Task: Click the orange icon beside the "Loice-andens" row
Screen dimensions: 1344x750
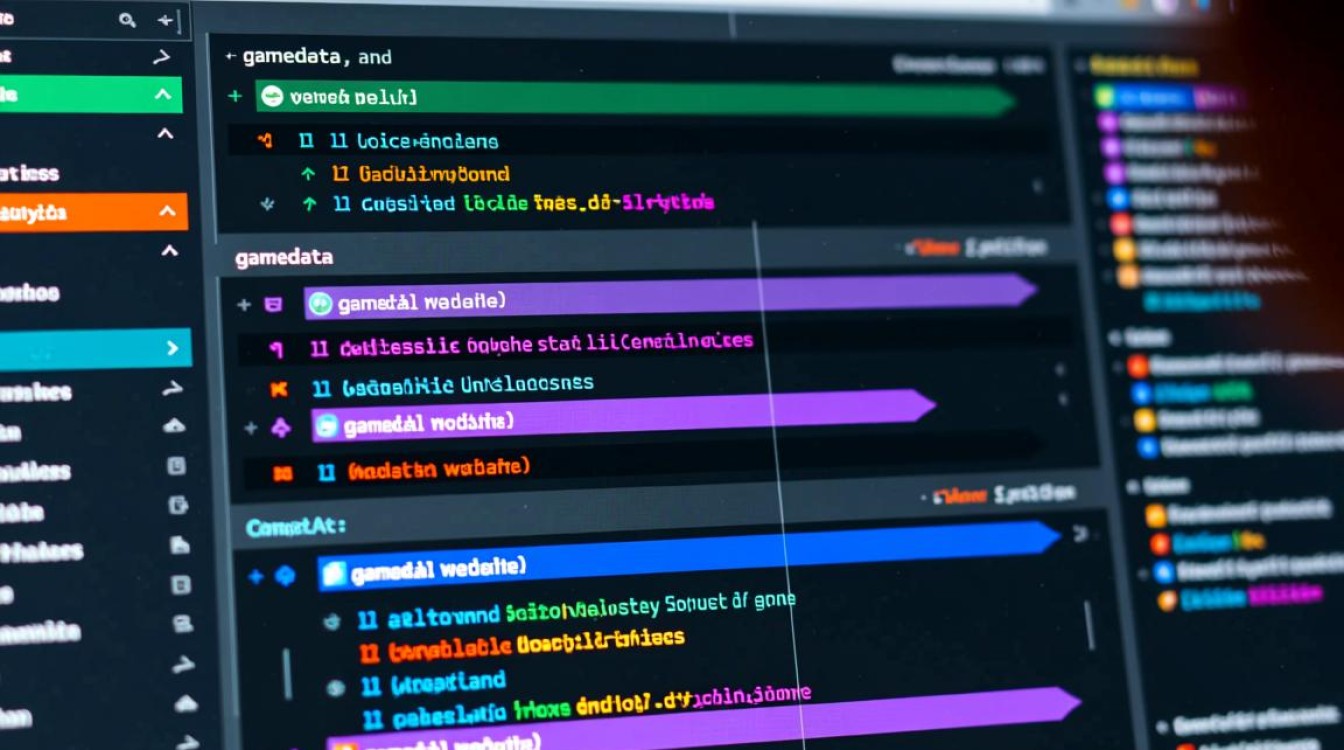Action: (265, 141)
